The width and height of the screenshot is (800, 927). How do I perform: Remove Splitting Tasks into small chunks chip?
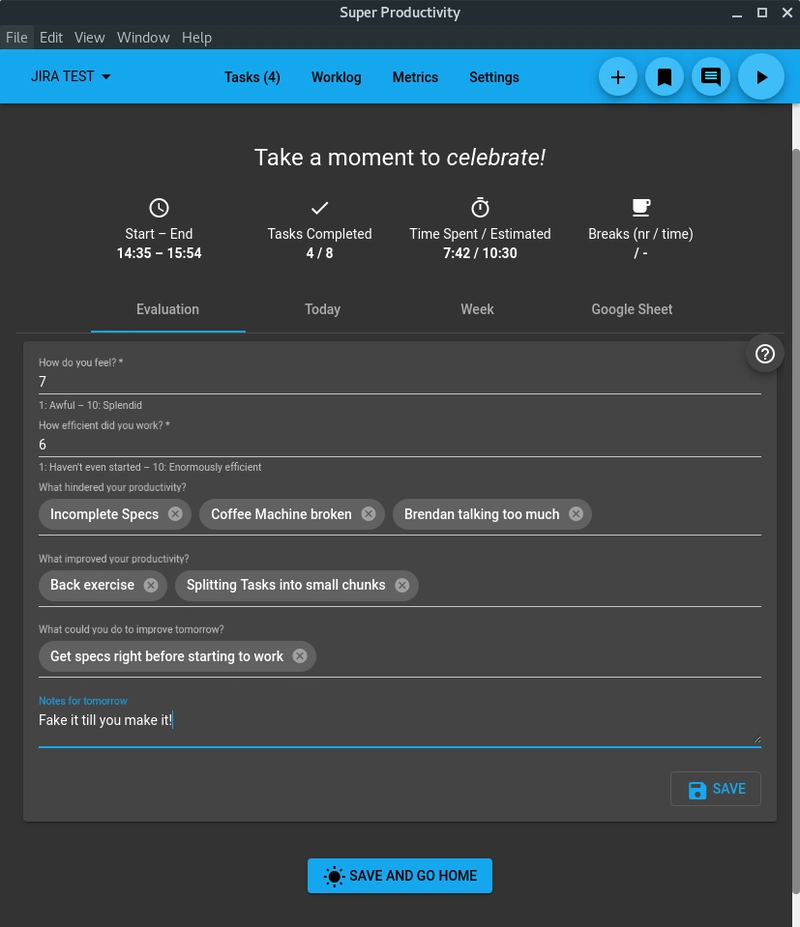click(402, 585)
